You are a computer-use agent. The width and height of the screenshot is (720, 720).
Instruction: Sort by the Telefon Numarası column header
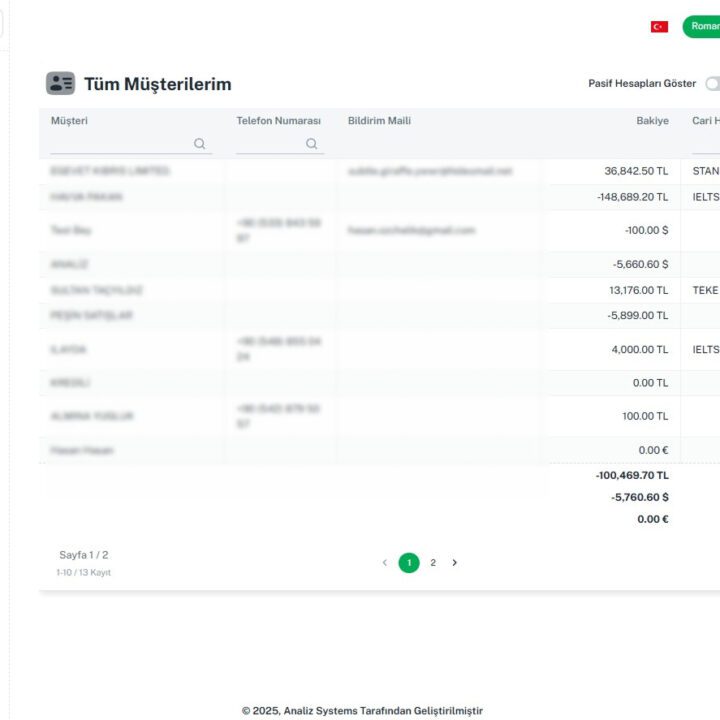(278, 121)
